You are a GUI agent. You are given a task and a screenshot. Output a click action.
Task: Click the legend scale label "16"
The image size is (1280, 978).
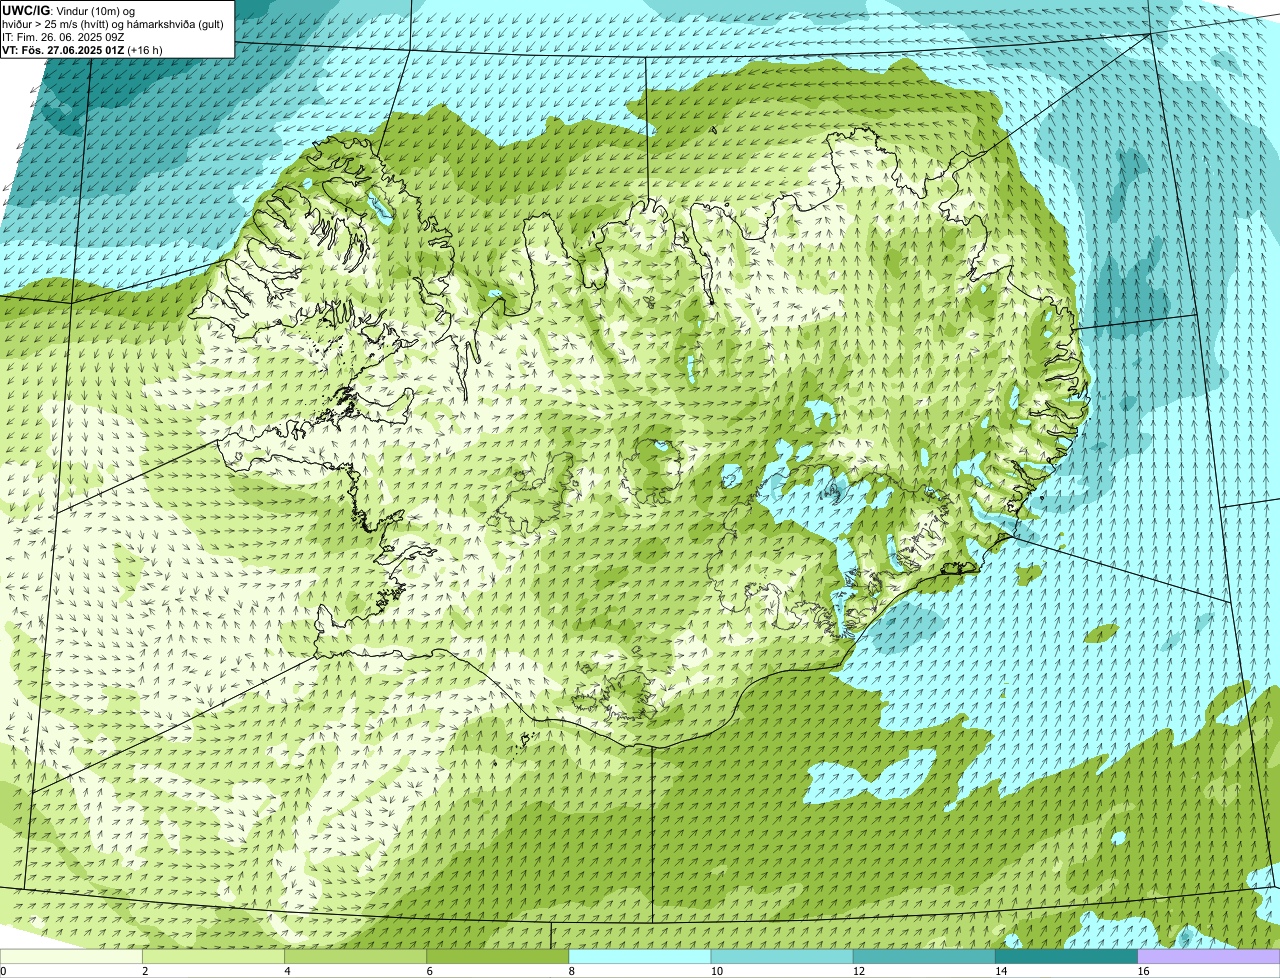point(1143,971)
